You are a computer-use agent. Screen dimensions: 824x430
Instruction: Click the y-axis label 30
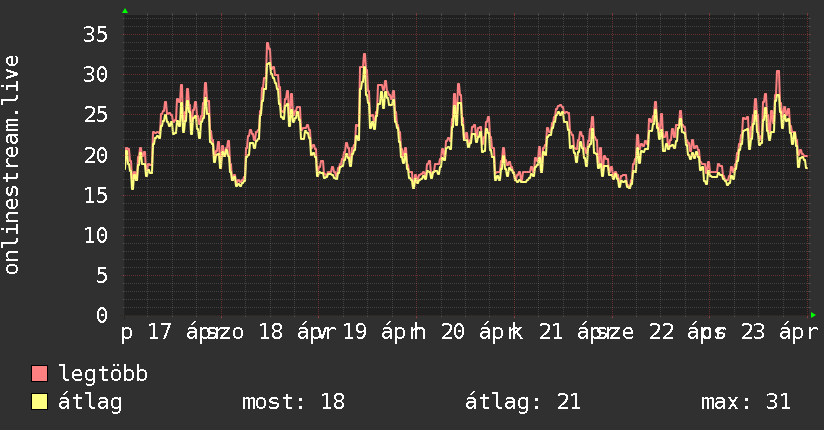tap(95, 75)
